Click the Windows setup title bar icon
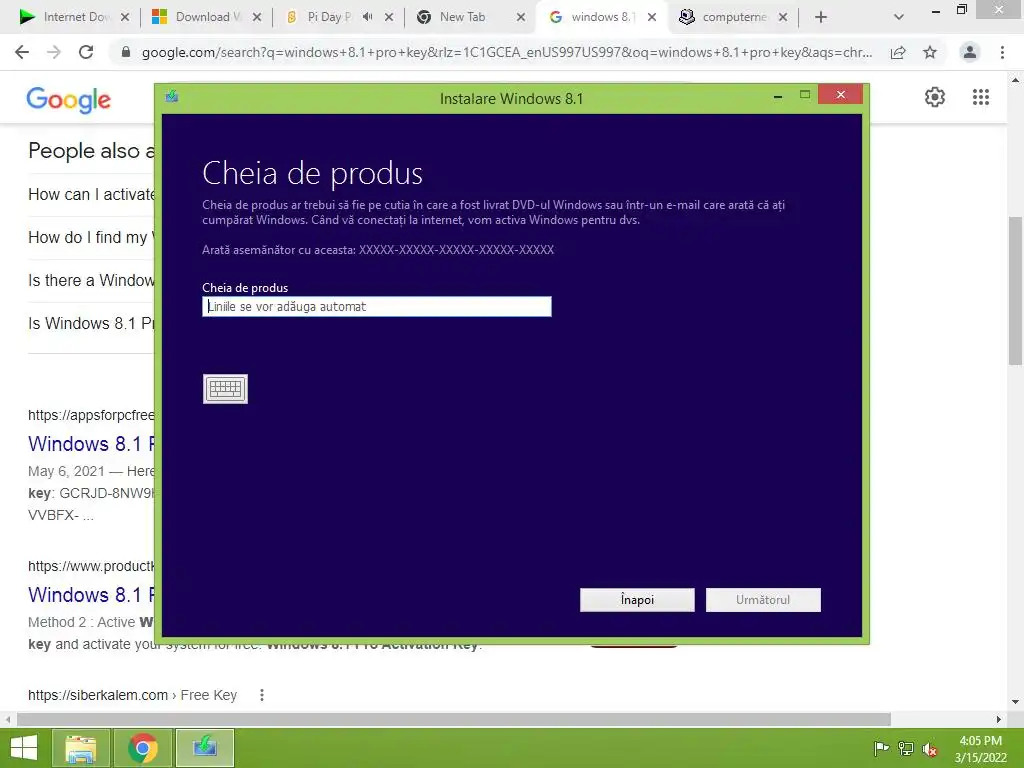The width and height of the screenshot is (1024, 768). (172, 97)
